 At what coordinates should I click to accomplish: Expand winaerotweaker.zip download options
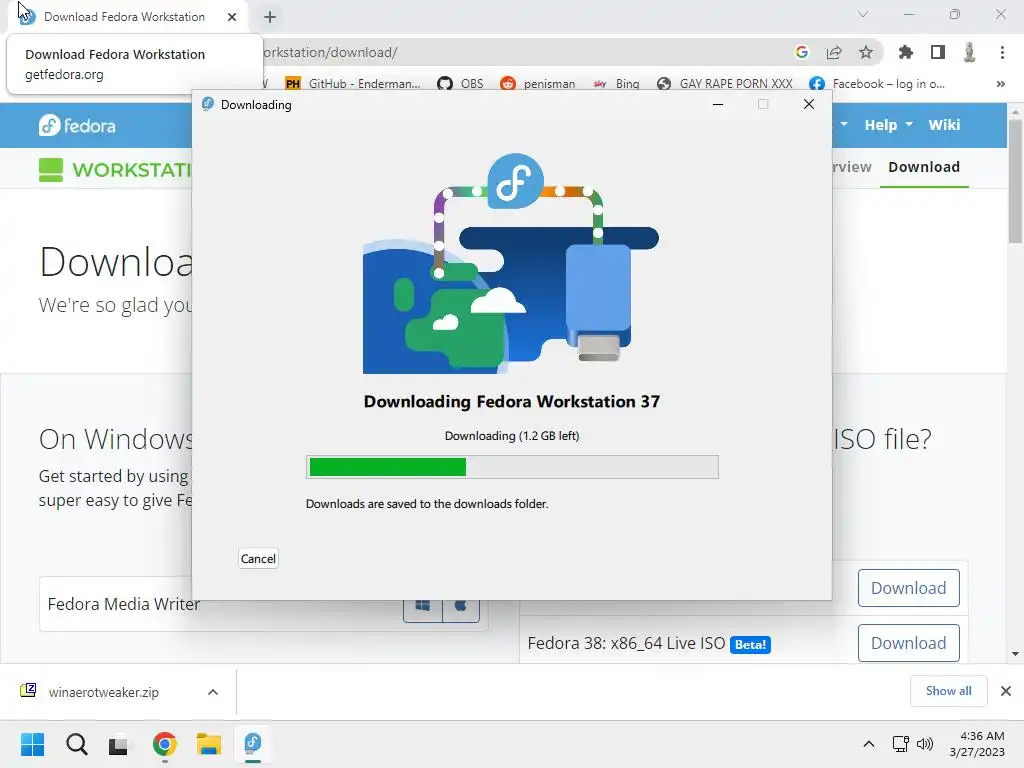point(213,692)
